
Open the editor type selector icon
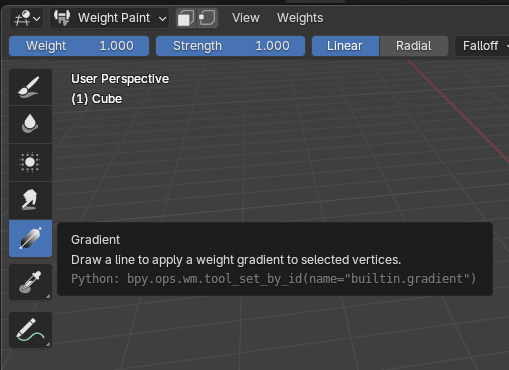click(27, 18)
